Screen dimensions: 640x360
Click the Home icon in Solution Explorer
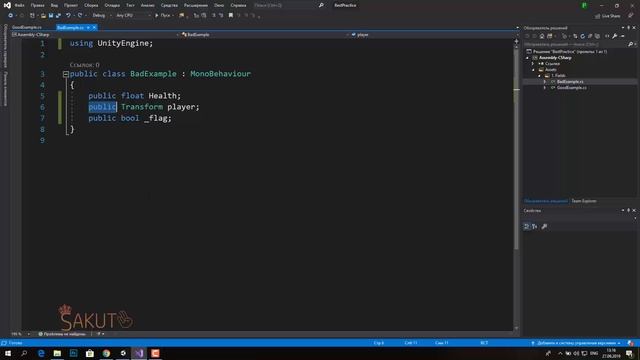click(542, 36)
